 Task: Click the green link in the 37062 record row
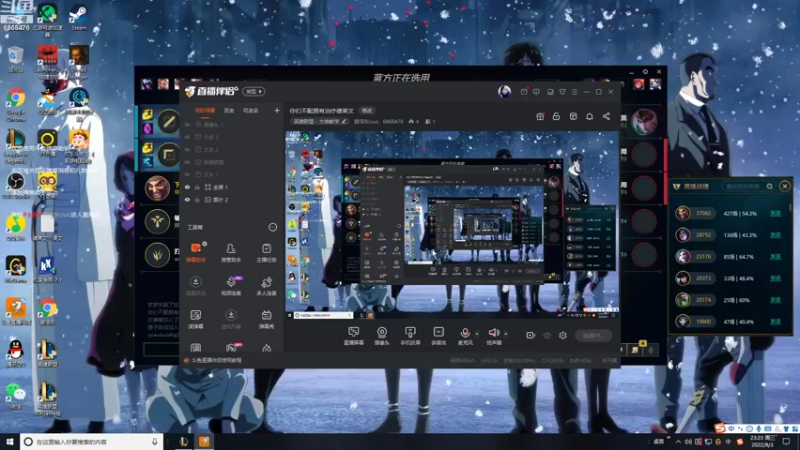[776, 213]
